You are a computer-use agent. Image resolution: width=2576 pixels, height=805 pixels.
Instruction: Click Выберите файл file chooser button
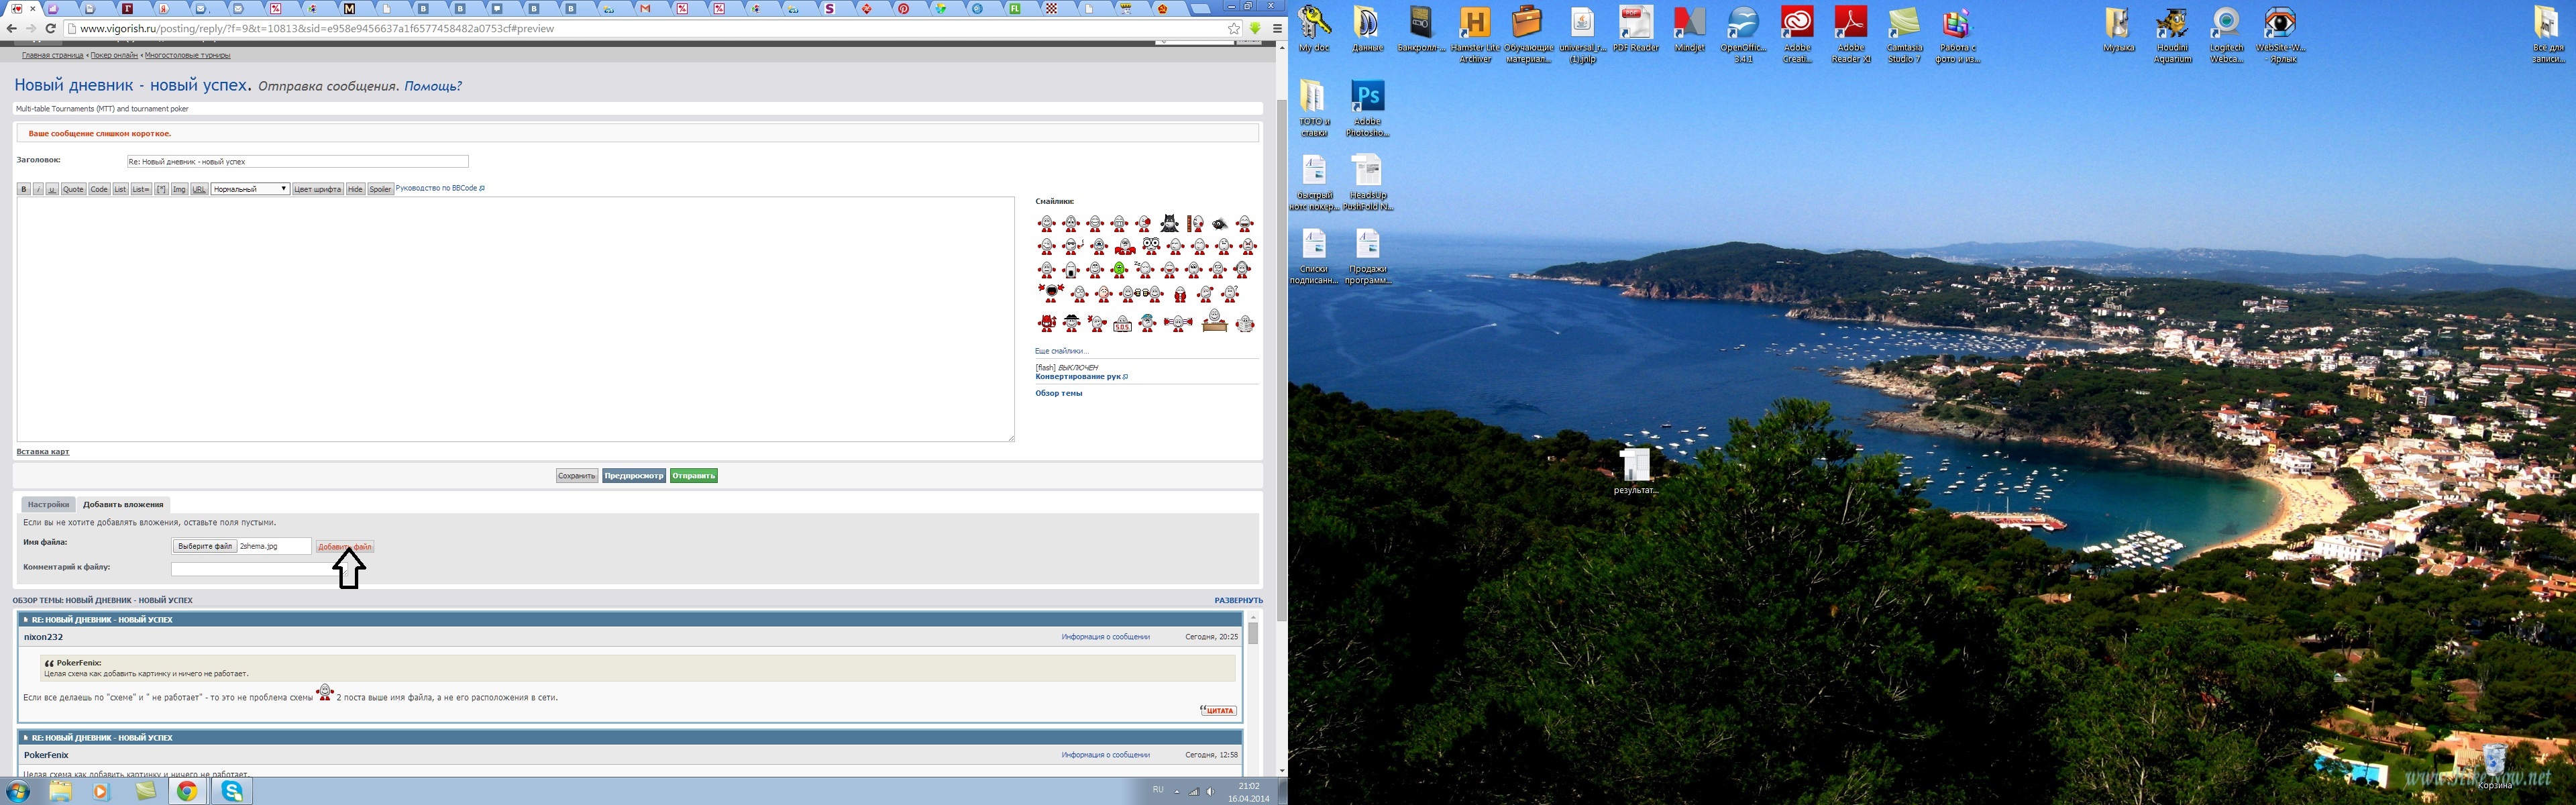pyautogui.click(x=205, y=546)
